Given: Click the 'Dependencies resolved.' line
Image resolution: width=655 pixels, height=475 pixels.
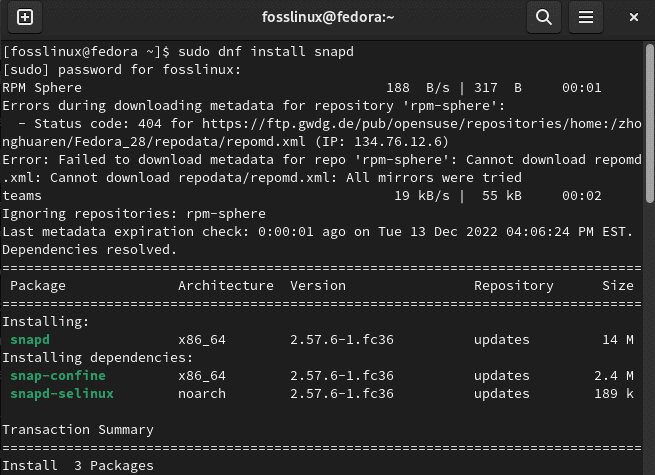Looking at the screenshot, I should 90,250.
